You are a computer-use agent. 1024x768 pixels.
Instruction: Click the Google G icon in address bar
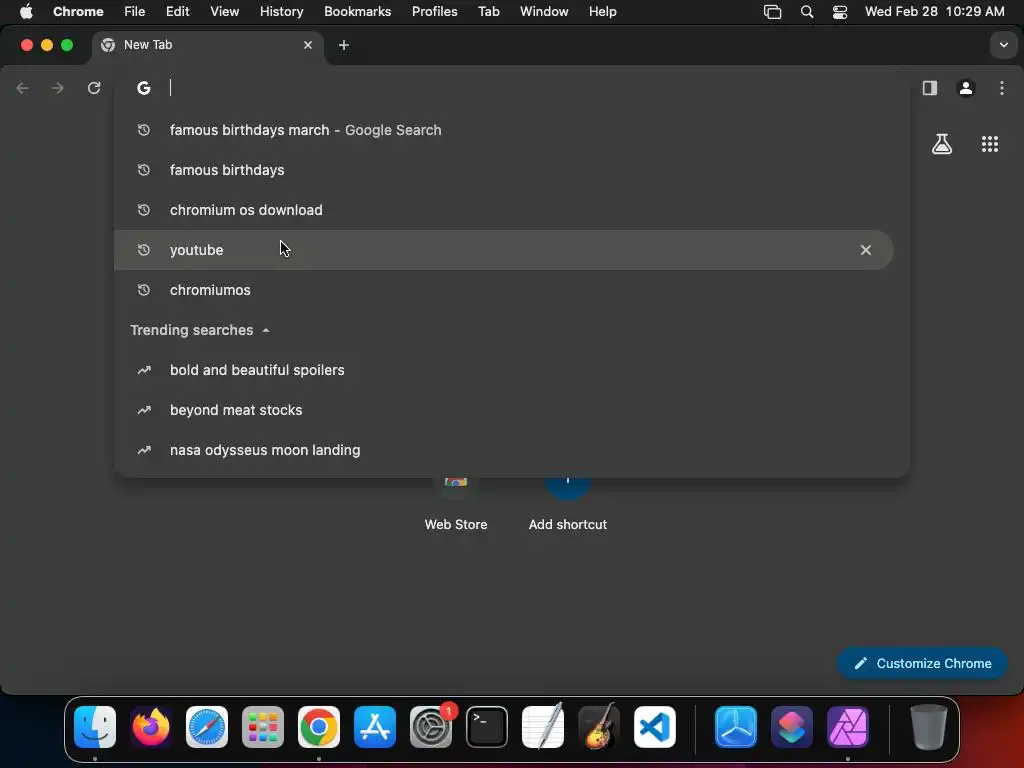click(144, 88)
